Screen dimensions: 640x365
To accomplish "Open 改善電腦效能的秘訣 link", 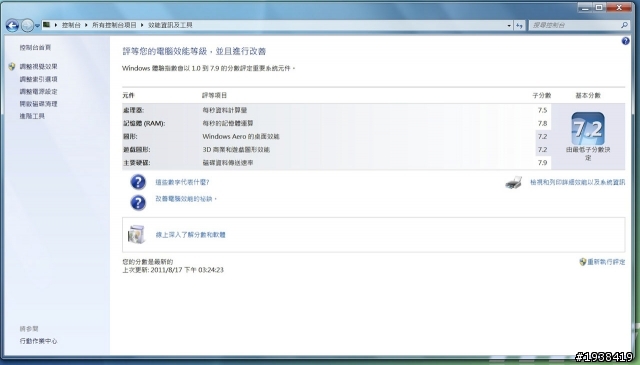I will pos(186,199).
